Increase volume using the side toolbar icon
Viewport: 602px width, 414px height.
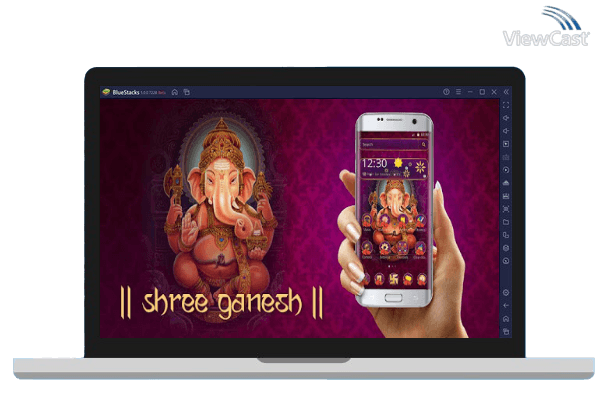[x=506, y=118]
